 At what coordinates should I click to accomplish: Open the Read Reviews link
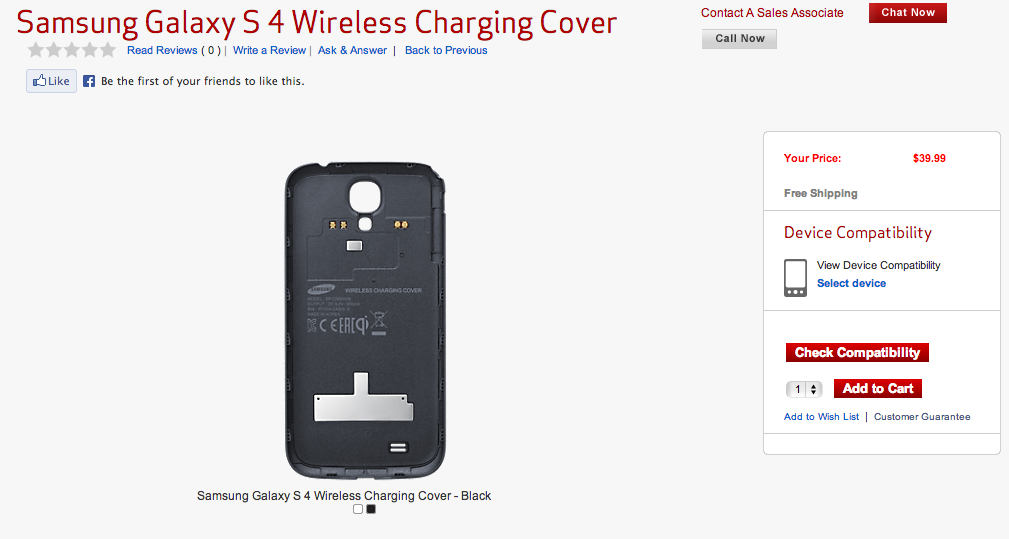pyautogui.click(x=162, y=50)
